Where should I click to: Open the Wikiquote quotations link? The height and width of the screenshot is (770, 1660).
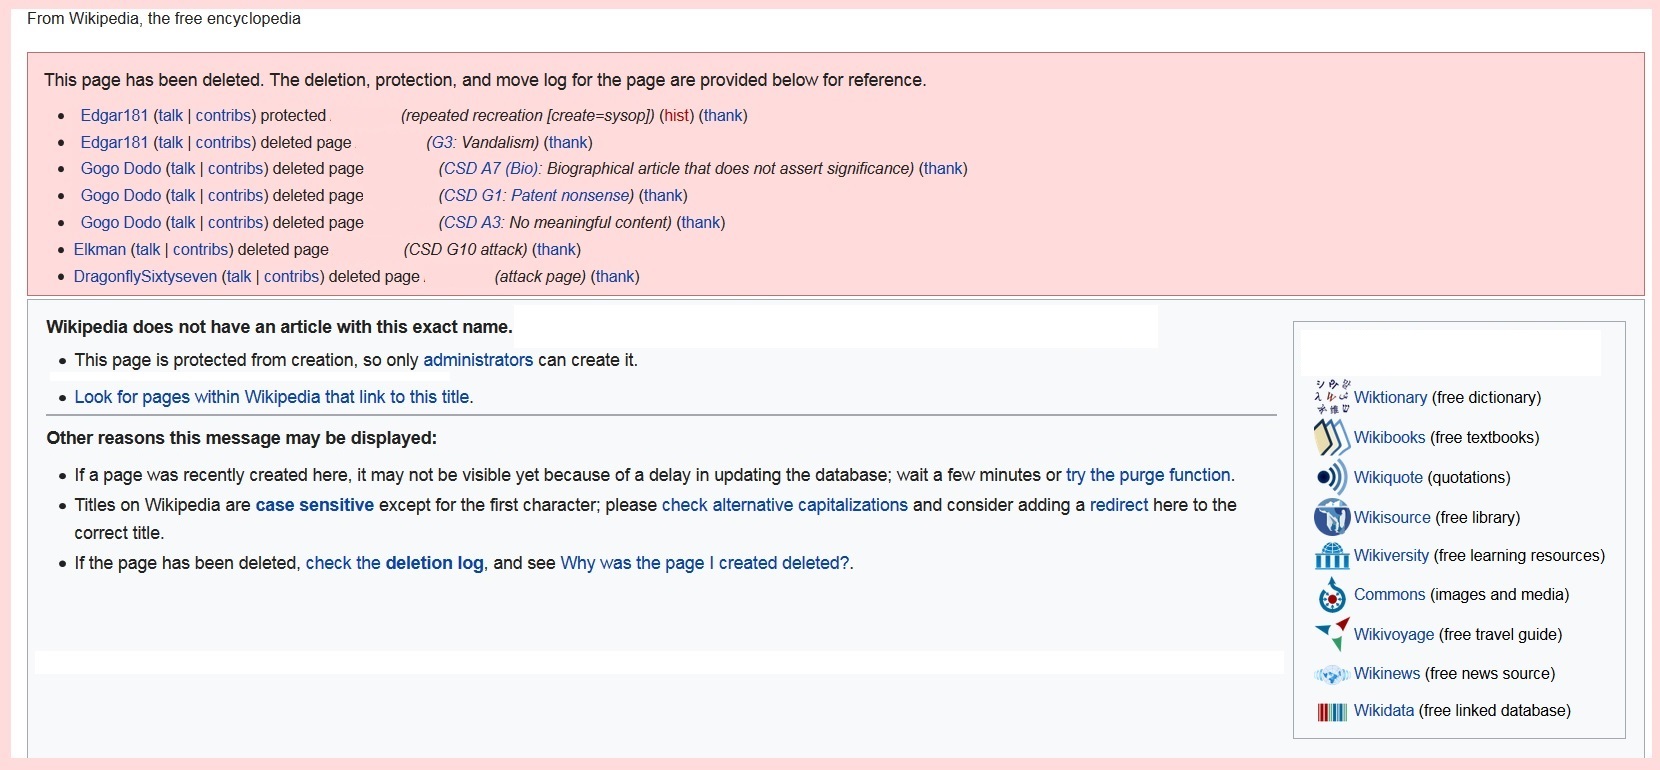click(x=1388, y=477)
